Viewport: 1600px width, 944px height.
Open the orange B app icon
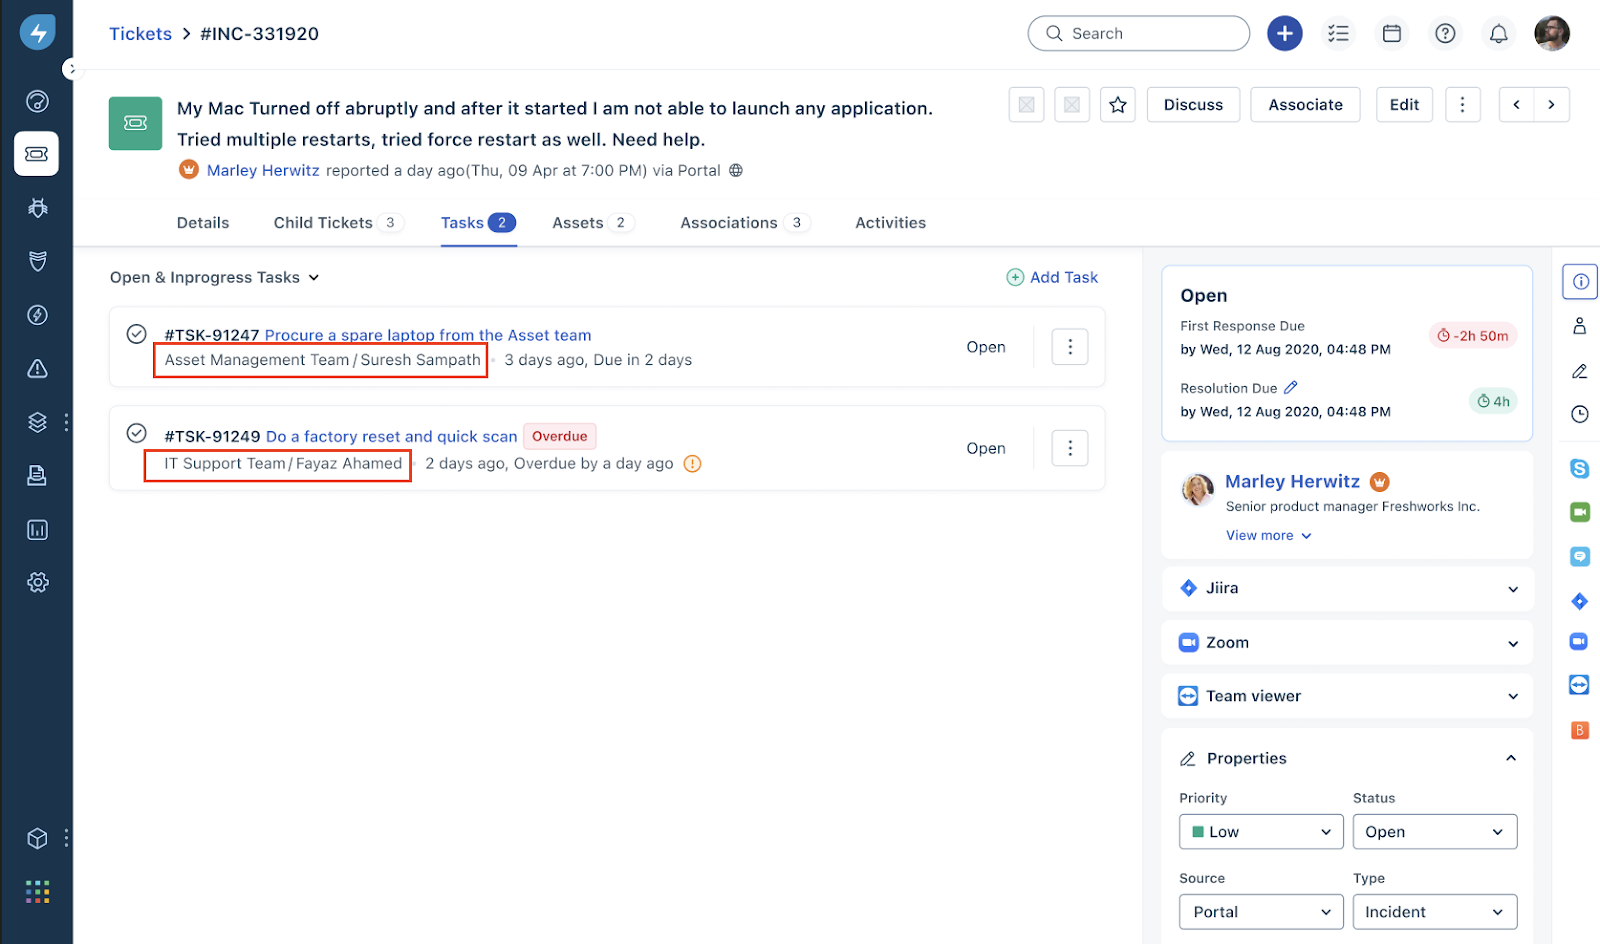point(1580,730)
